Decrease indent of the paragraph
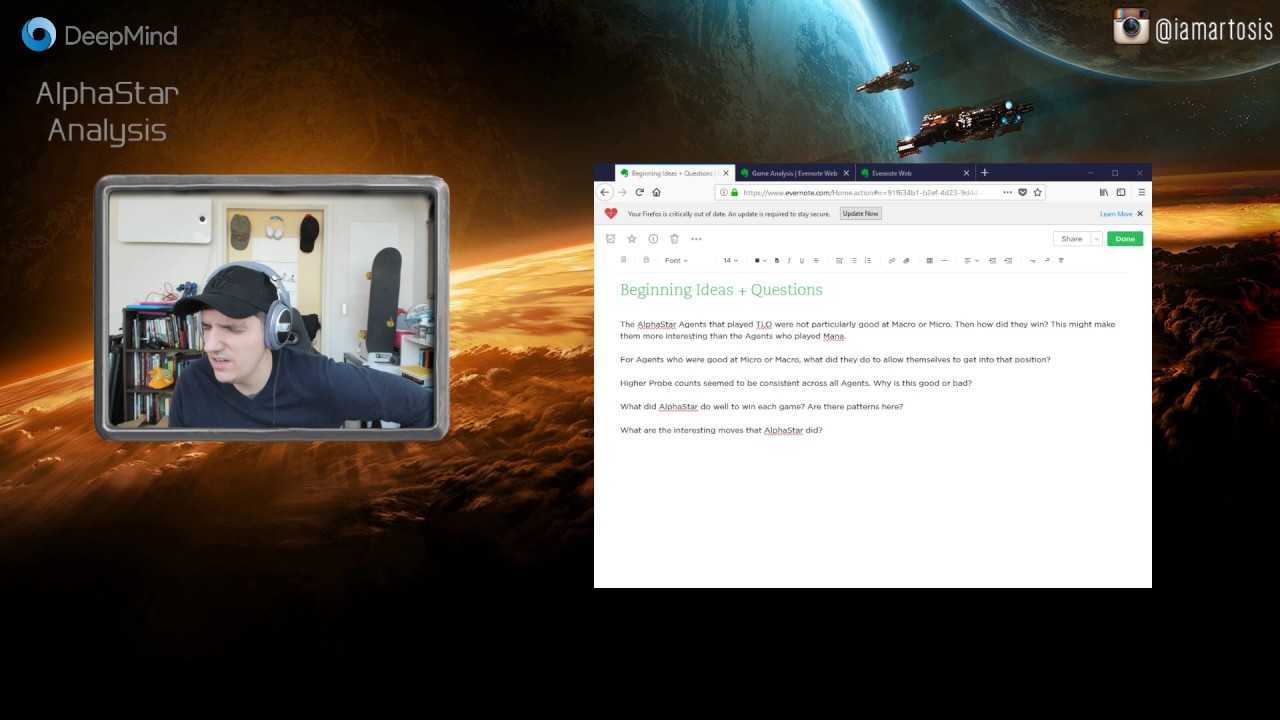The height and width of the screenshot is (720, 1280). (1008, 260)
